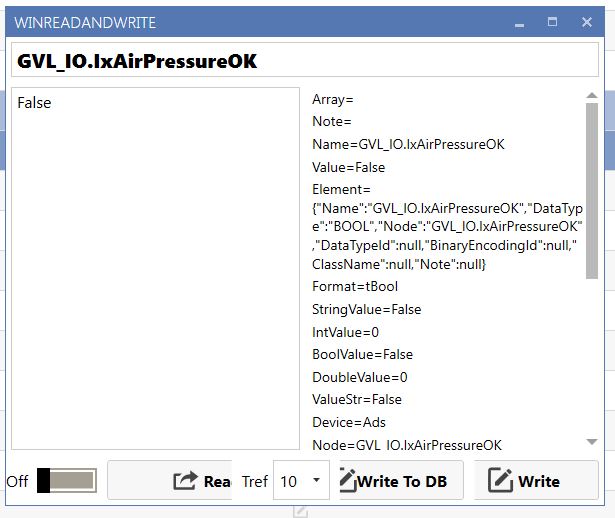Image resolution: width=615 pixels, height=518 pixels.
Task: Toggle the Off switch
Action: pyautogui.click(x=67, y=480)
